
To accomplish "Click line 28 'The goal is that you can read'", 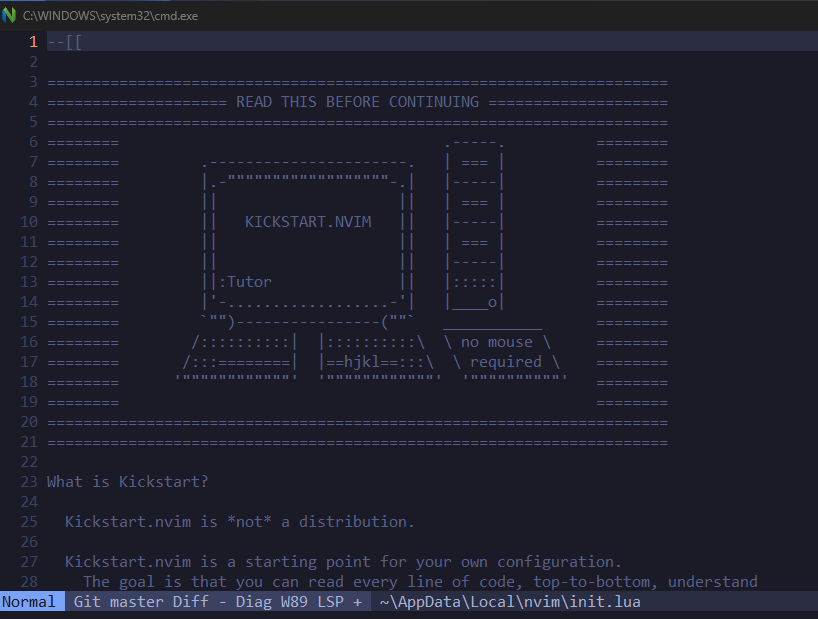I will tap(420, 581).
